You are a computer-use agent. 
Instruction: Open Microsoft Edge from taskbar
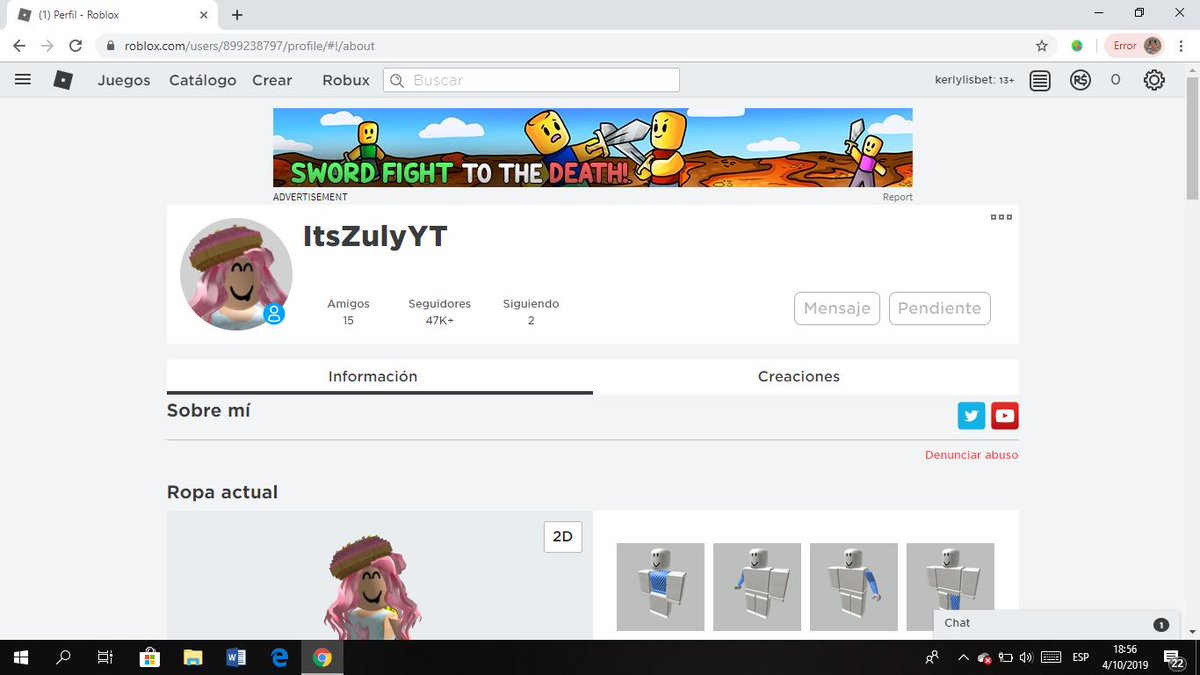click(x=280, y=657)
